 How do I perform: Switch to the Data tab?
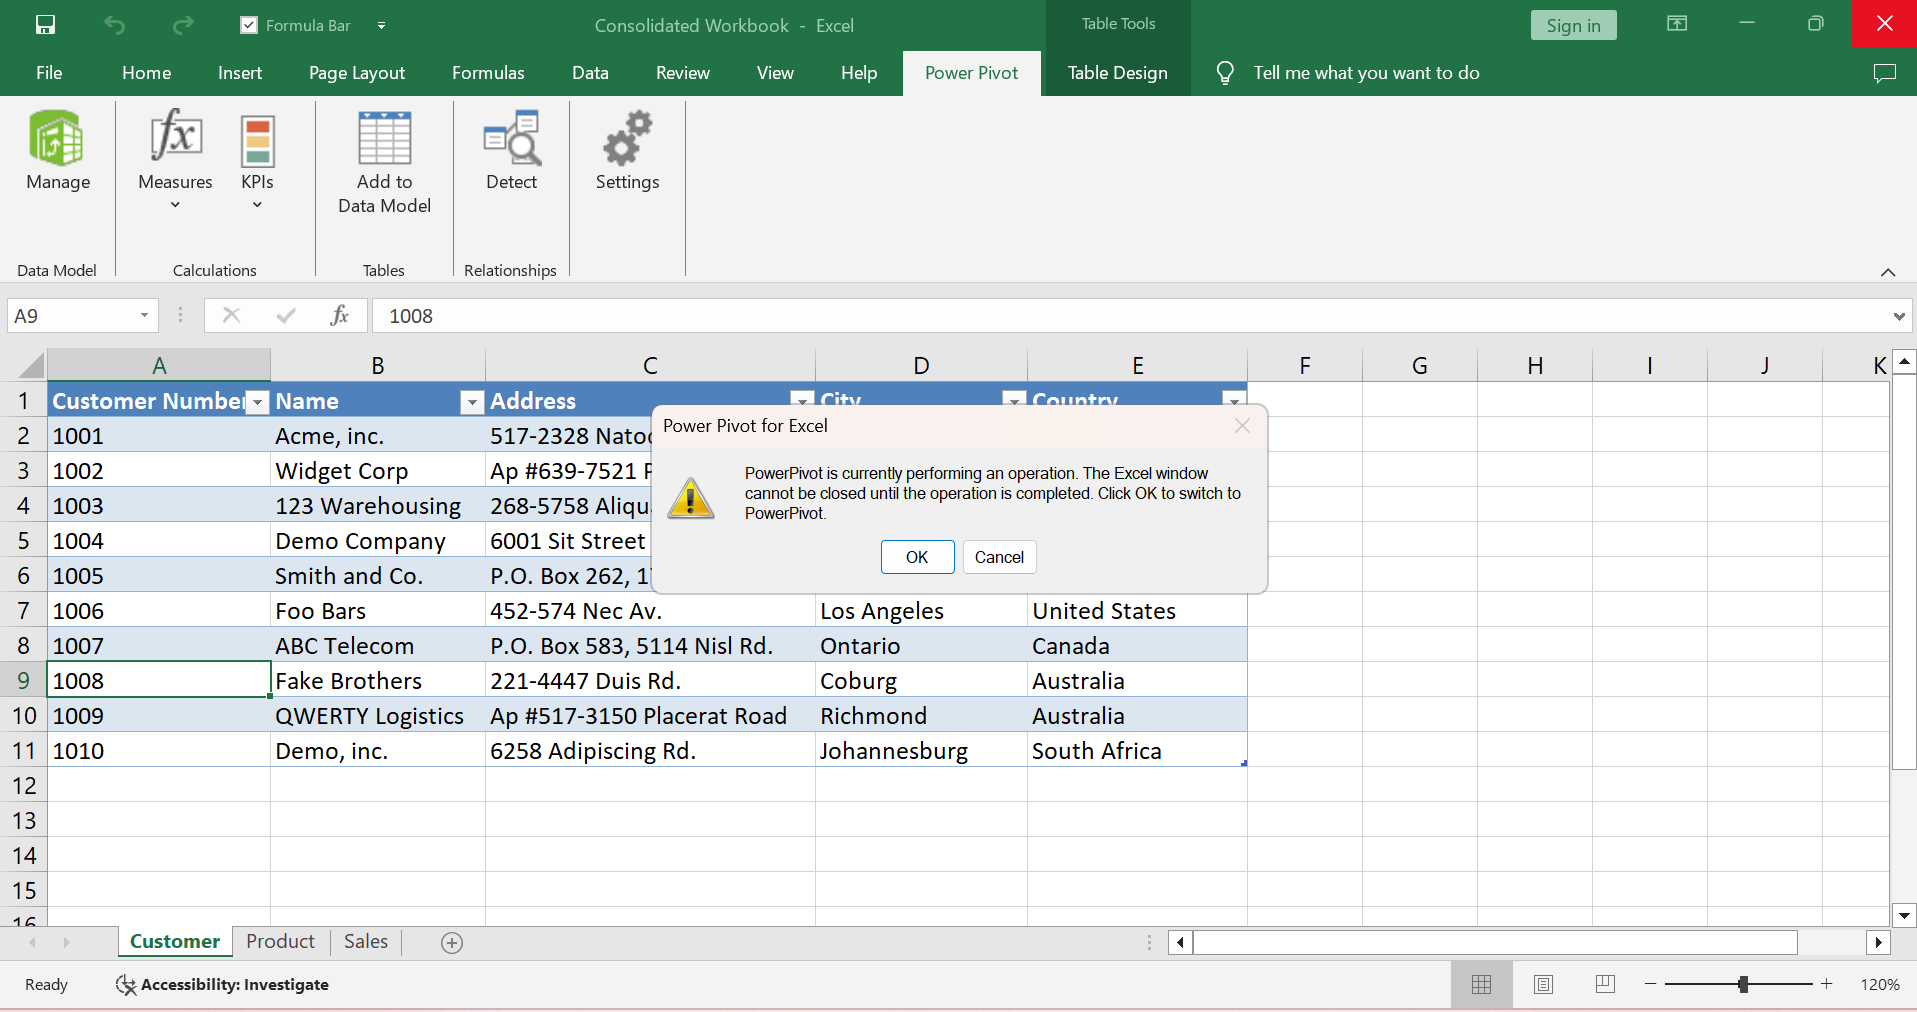pos(590,73)
